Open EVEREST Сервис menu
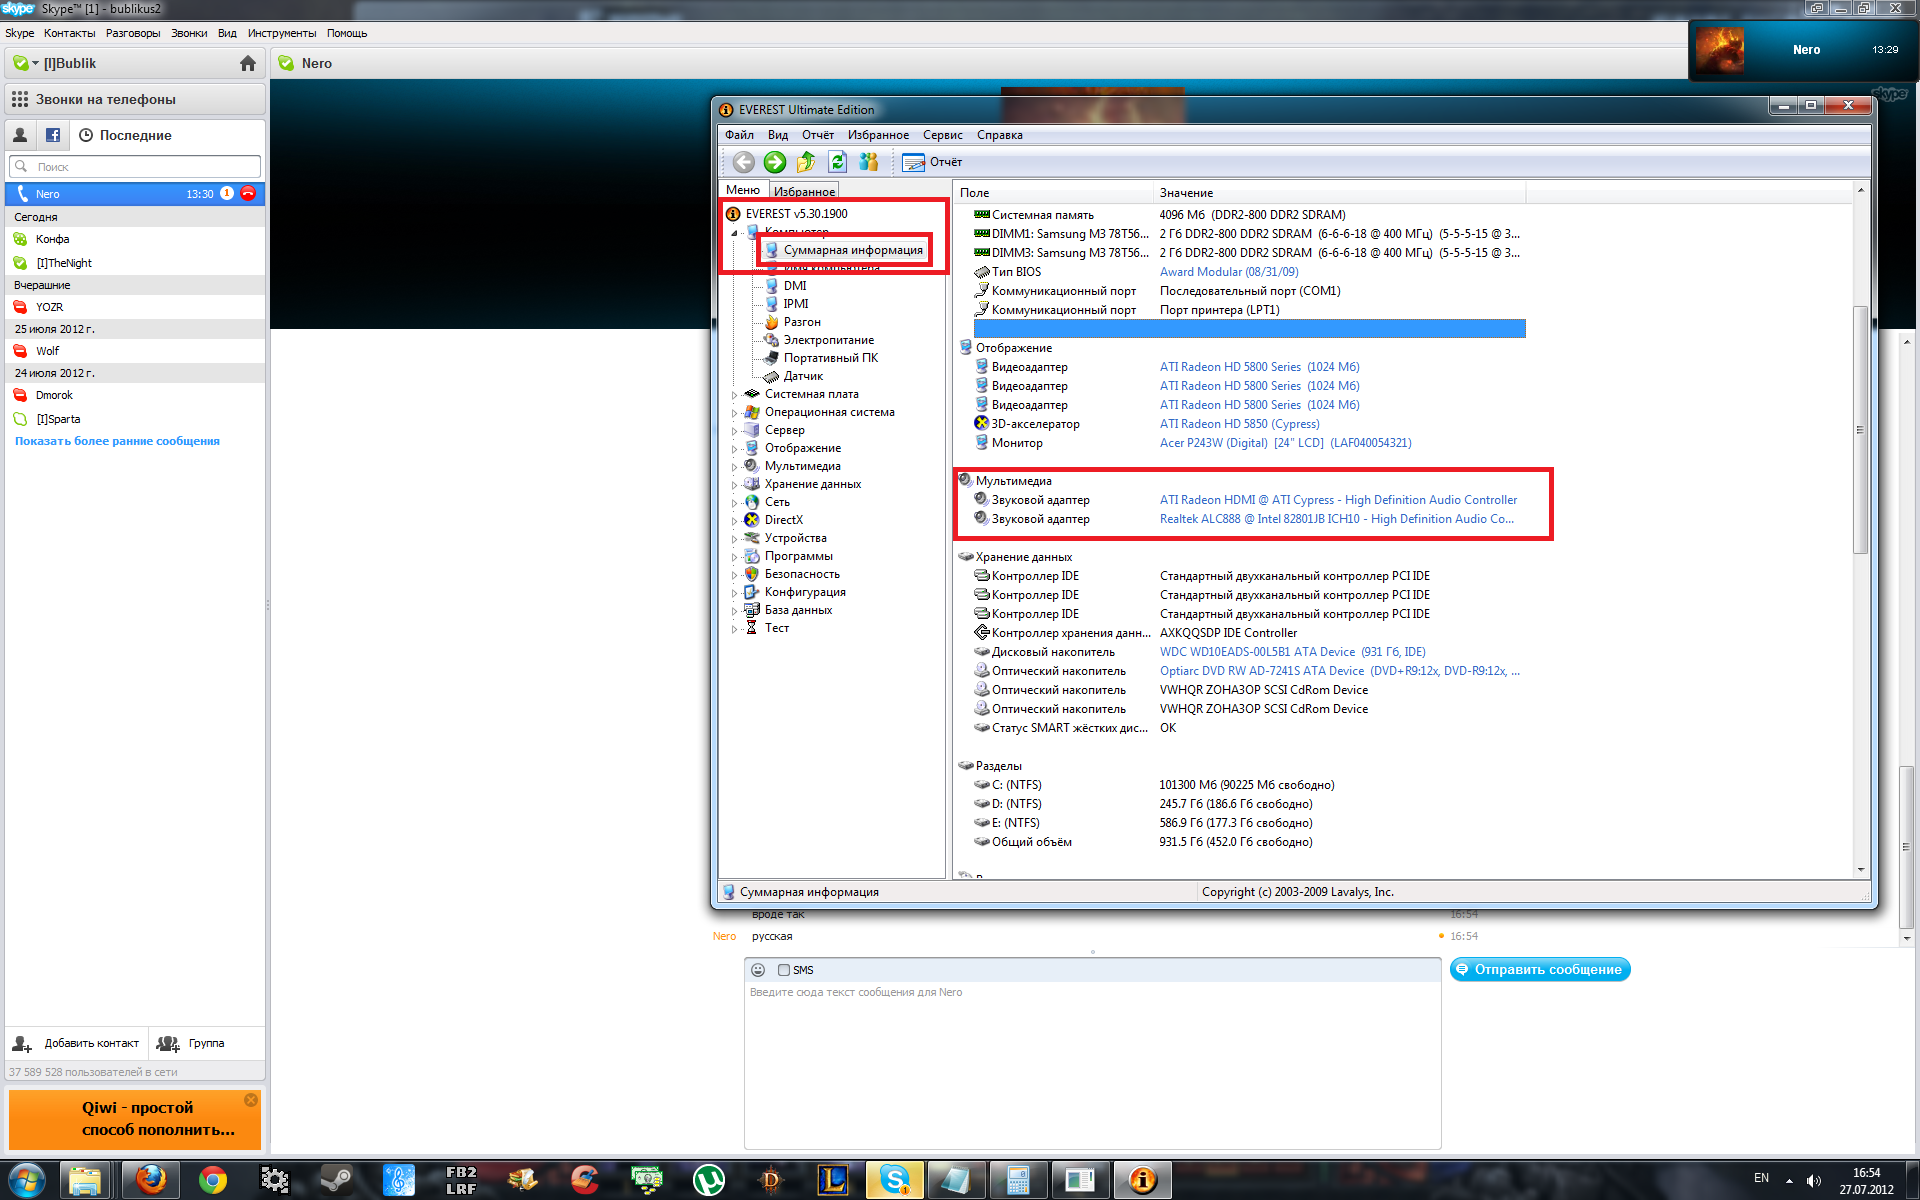Image resolution: width=1920 pixels, height=1200 pixels. click(x=942, y=135)
